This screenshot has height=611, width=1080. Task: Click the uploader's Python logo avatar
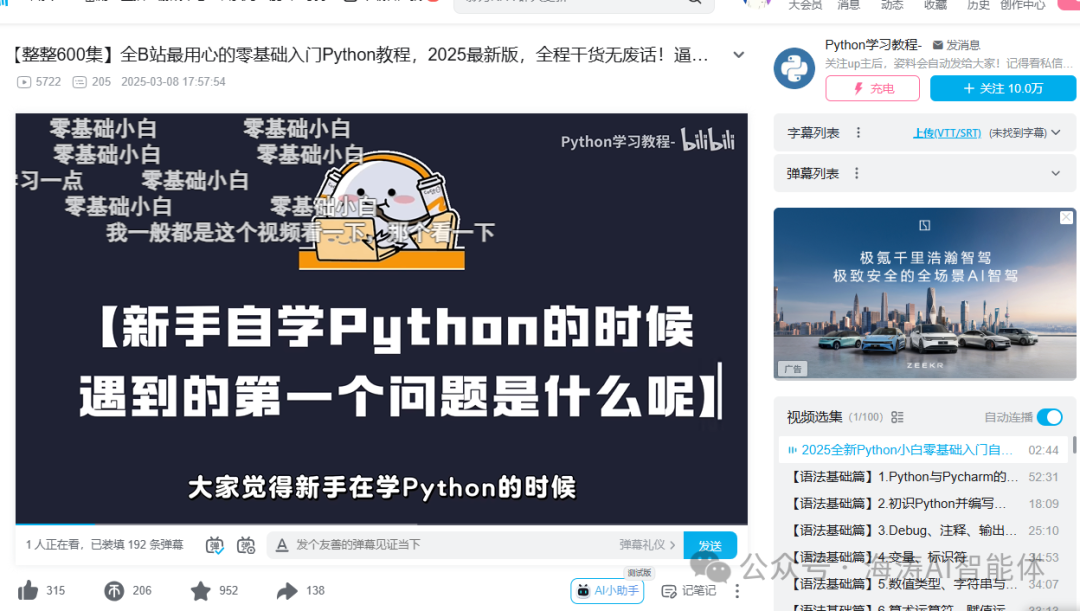coord(794,68)
